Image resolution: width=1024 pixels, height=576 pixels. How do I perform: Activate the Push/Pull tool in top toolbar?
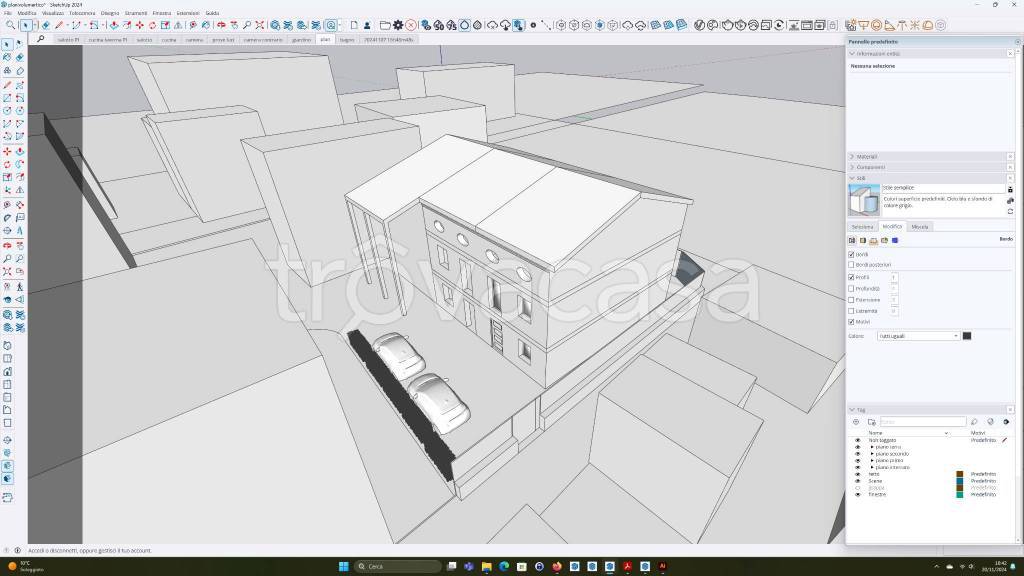coord(114,25)
